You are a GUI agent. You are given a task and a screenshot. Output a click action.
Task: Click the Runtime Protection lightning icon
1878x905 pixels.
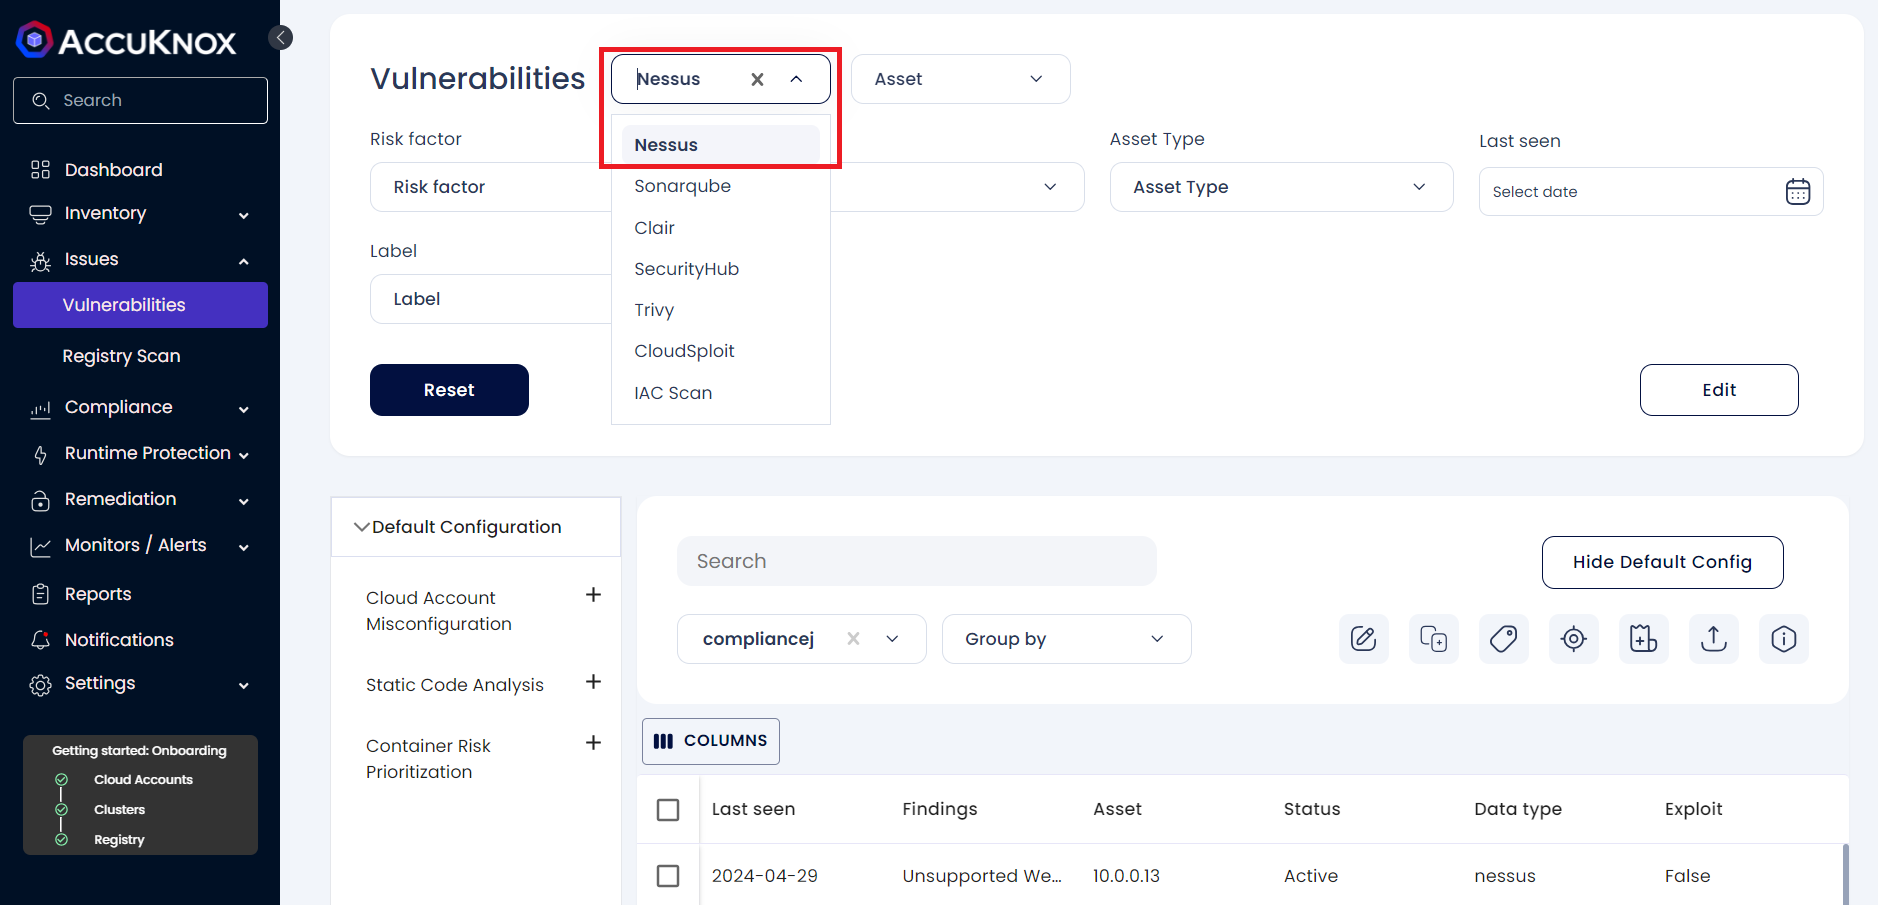[x=40, y=455]
